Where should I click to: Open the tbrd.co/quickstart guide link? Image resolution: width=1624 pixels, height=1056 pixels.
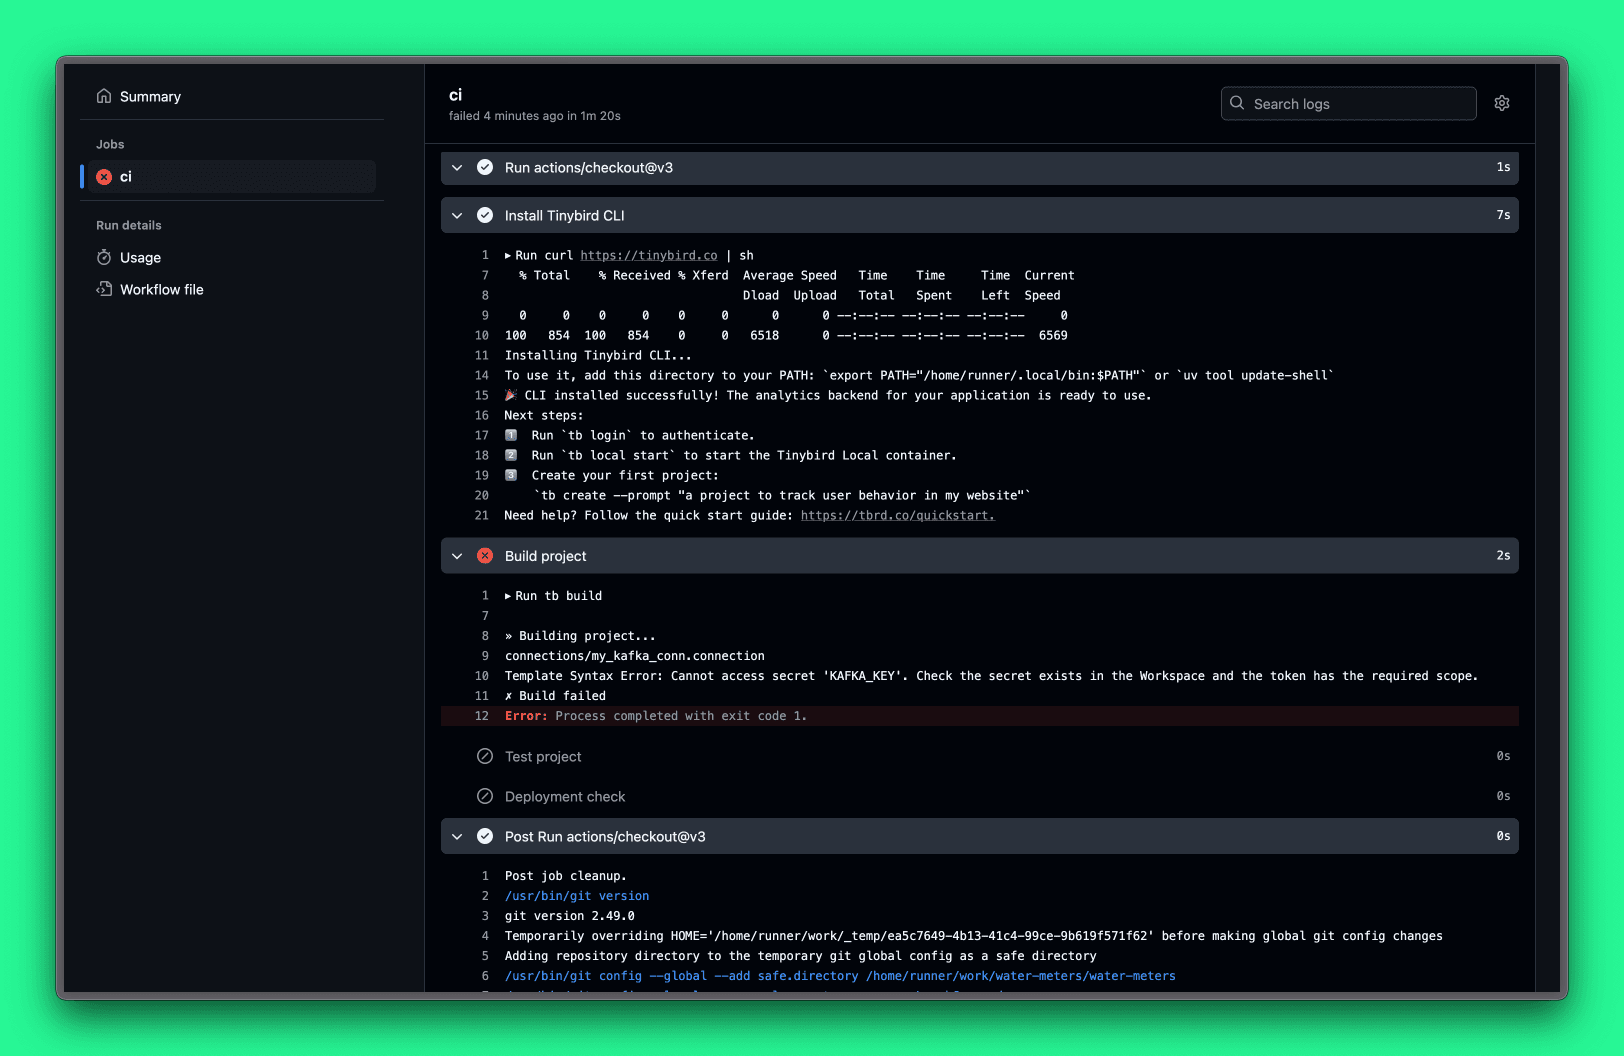[897, 515]
